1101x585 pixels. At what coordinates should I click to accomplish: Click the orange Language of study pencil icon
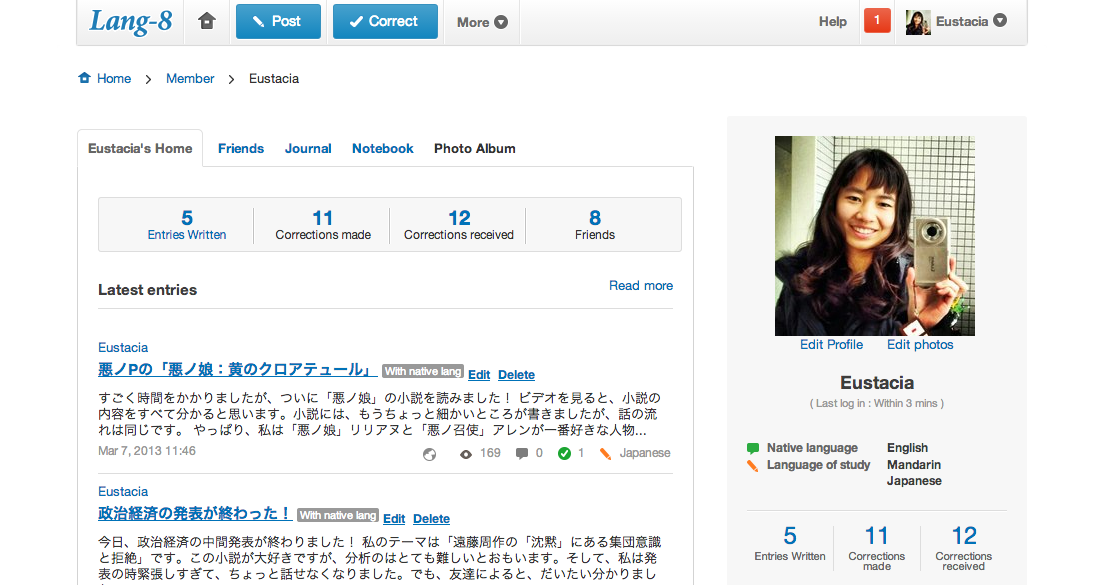coord(753,466)
